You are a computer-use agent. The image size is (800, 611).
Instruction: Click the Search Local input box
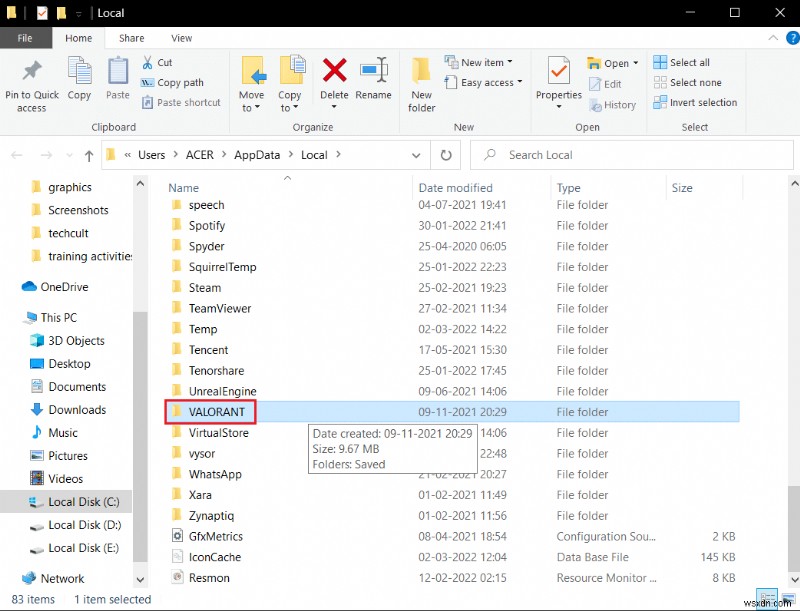(632, 155)
